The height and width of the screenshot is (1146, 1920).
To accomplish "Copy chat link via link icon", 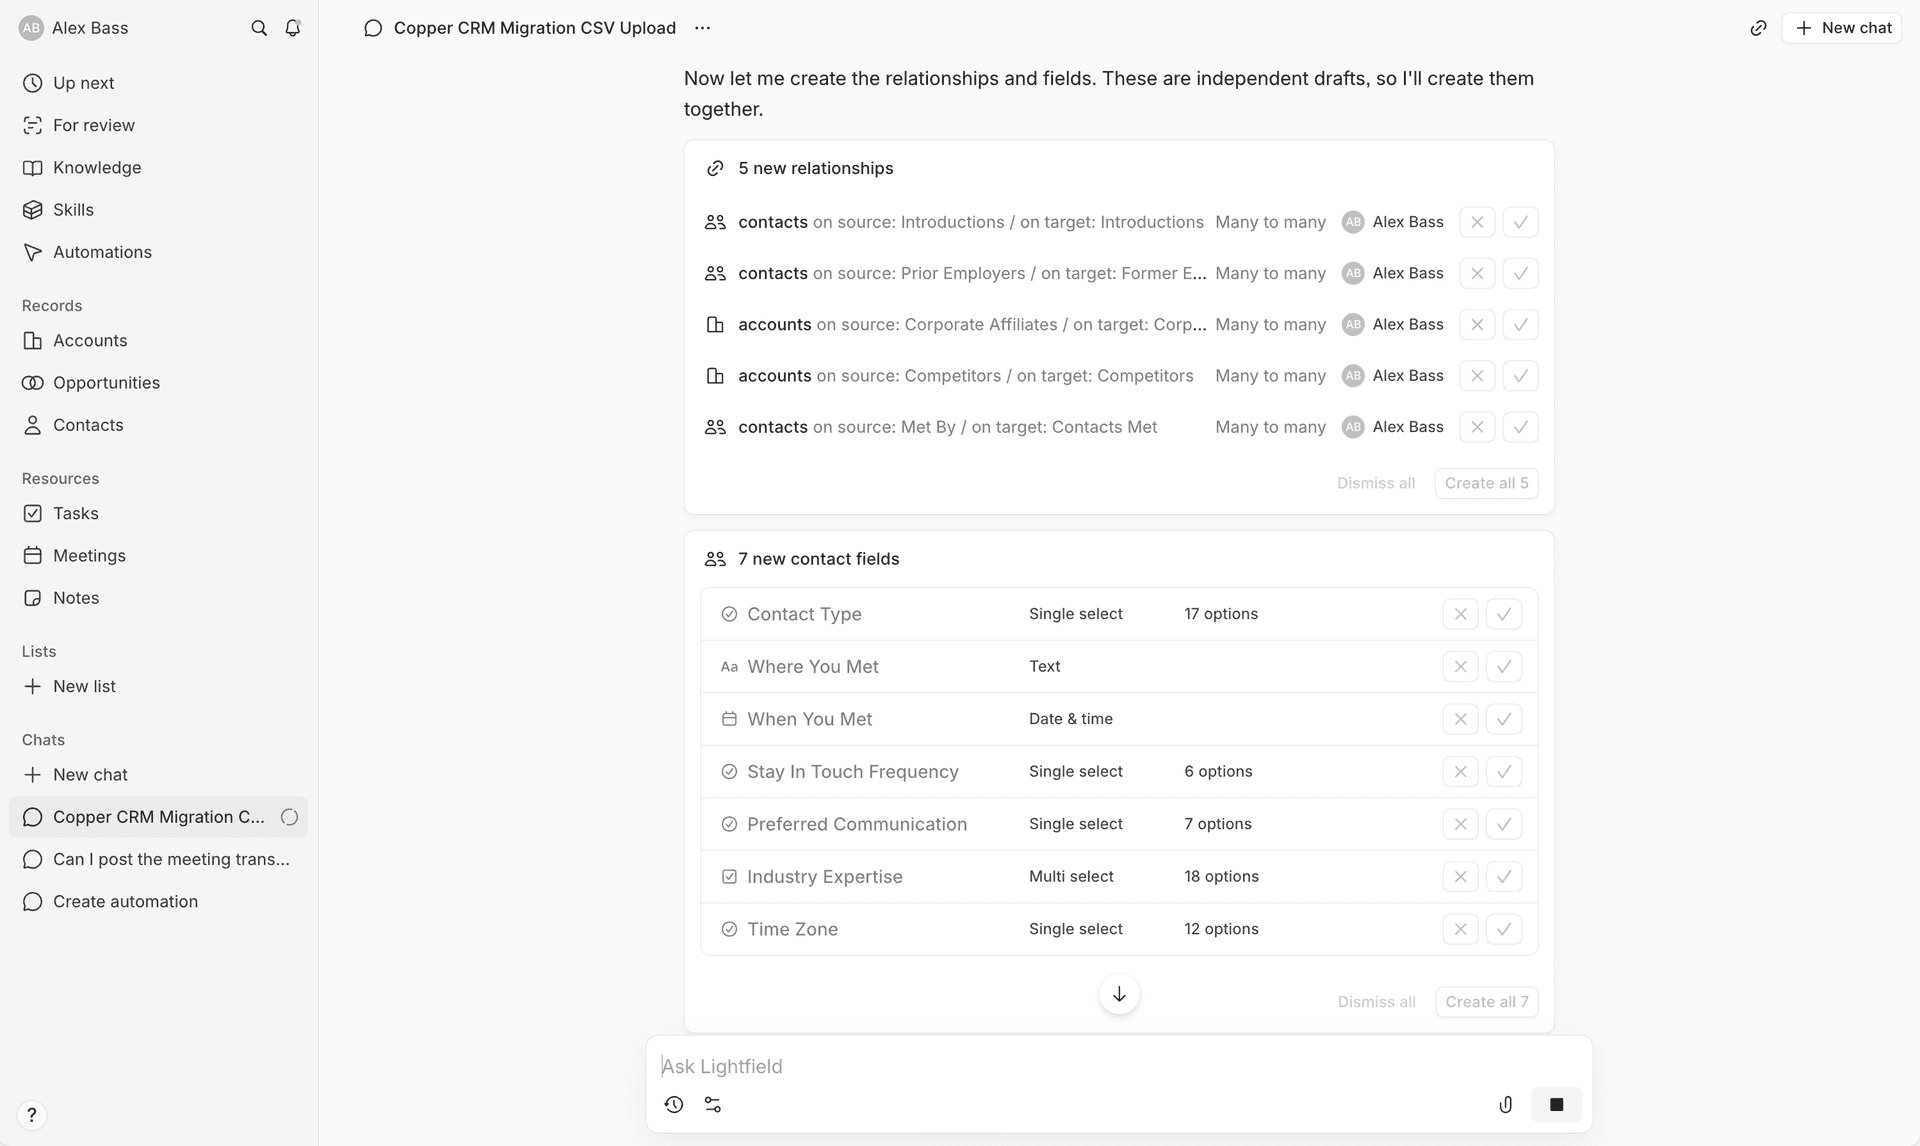I will click(x=1758, y=28).
